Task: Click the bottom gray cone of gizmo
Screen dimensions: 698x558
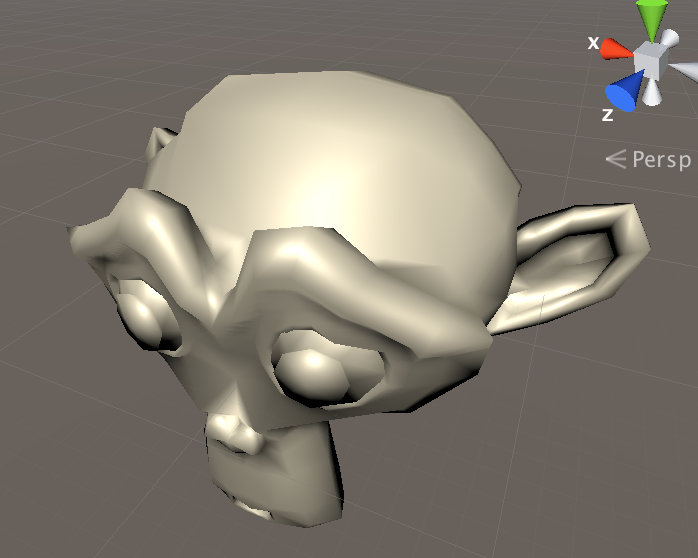Action: pyautogui.click(x=652, y=93)
